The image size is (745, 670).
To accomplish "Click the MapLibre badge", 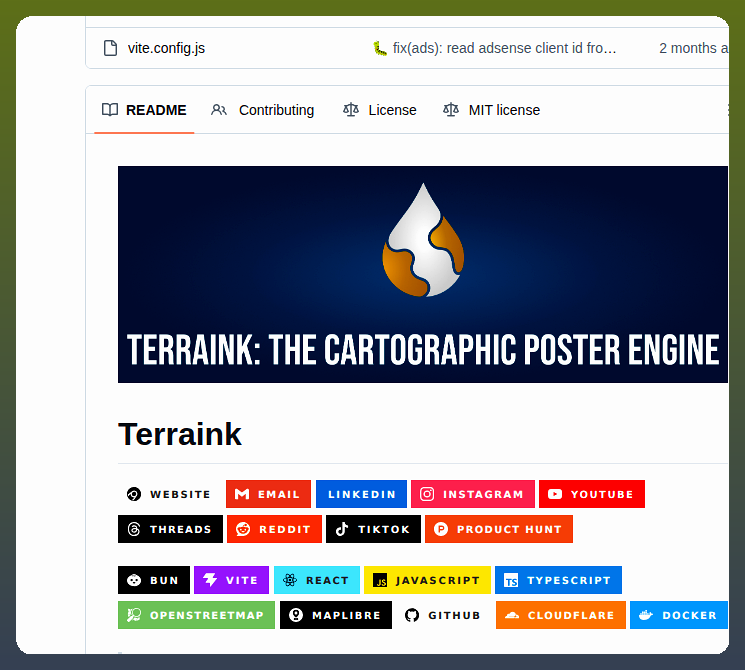I will point(336,615).
